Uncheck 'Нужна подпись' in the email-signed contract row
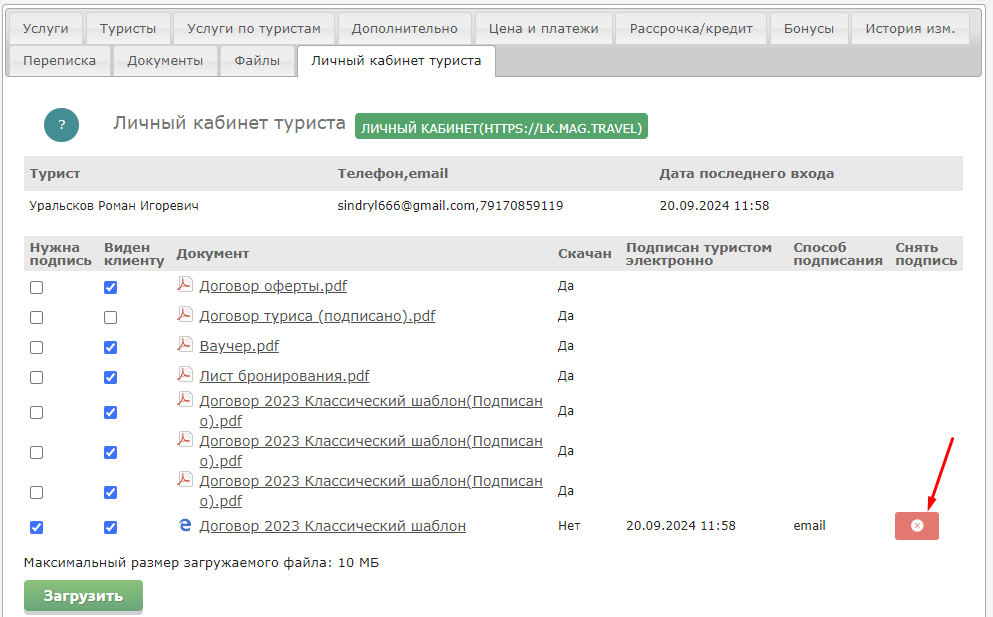The height and width of the screenshot is (617, 993). [37, 527]
